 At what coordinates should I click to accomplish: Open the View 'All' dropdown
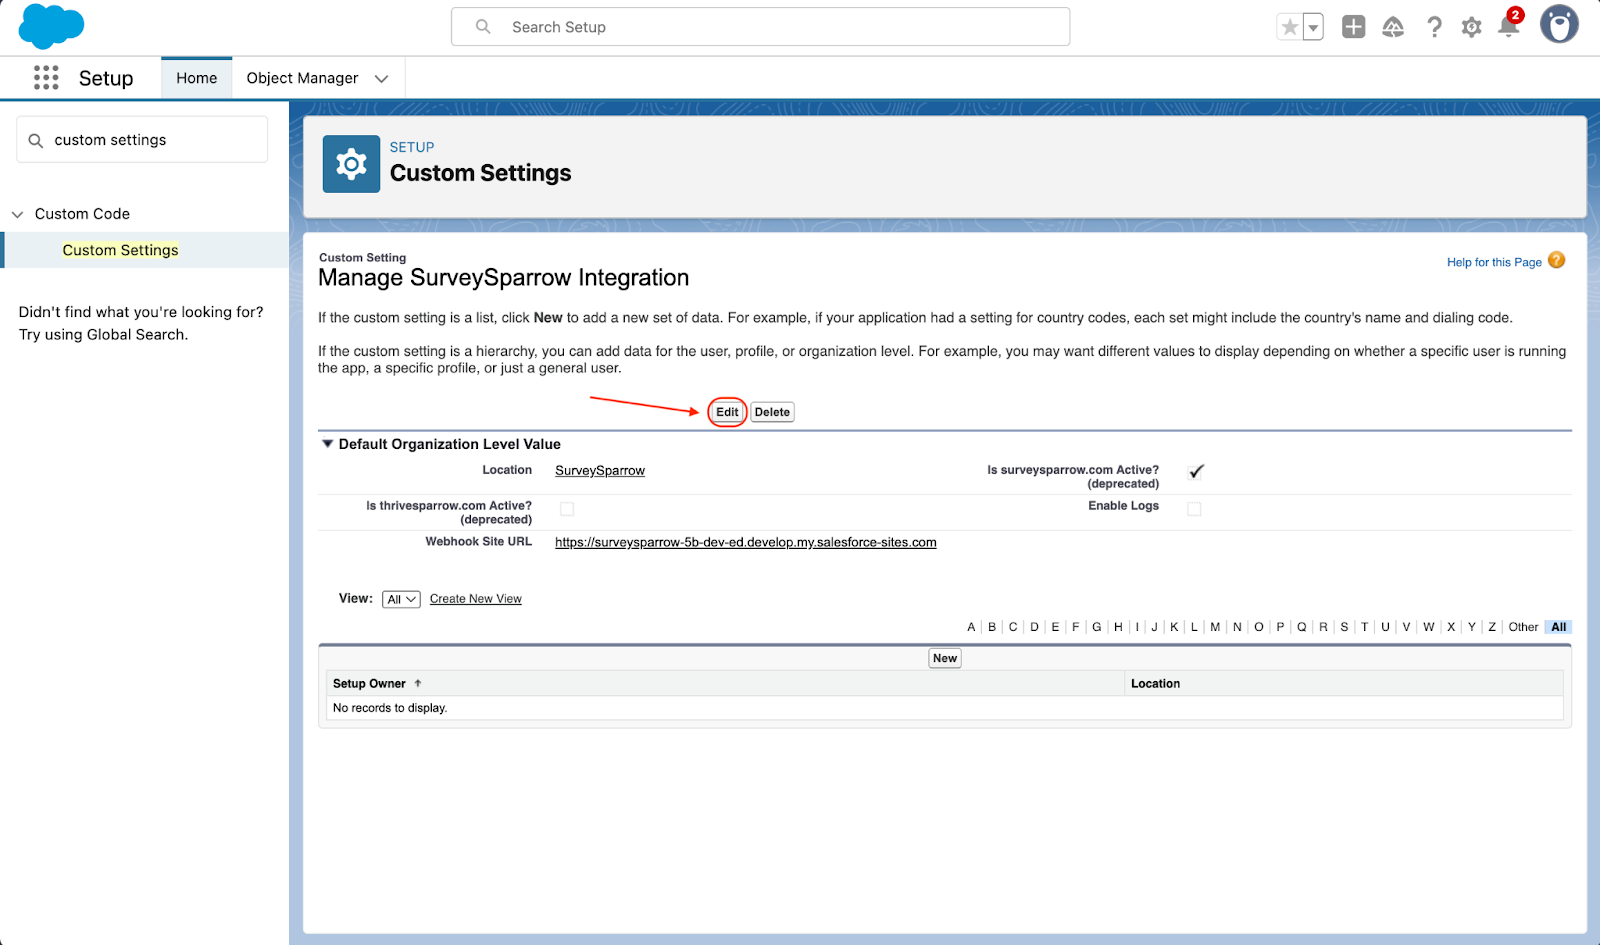[401, 599]
